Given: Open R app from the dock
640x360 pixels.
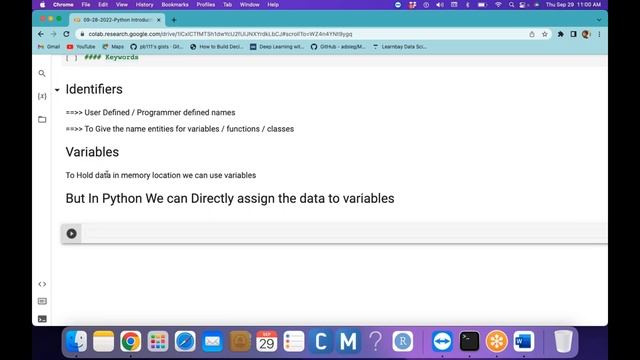Looking at the screenshot, I should [x=403, y=341].
